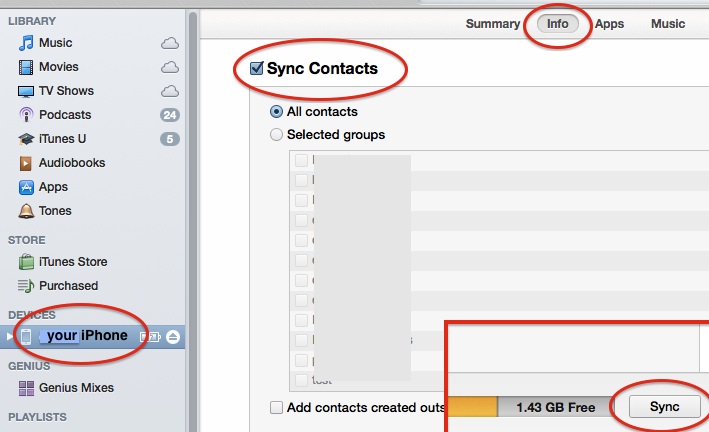This screenshot has width=709, height=432.
Task: Enable Add contacts created outside checkbox
Action: (x=276, y=407)
